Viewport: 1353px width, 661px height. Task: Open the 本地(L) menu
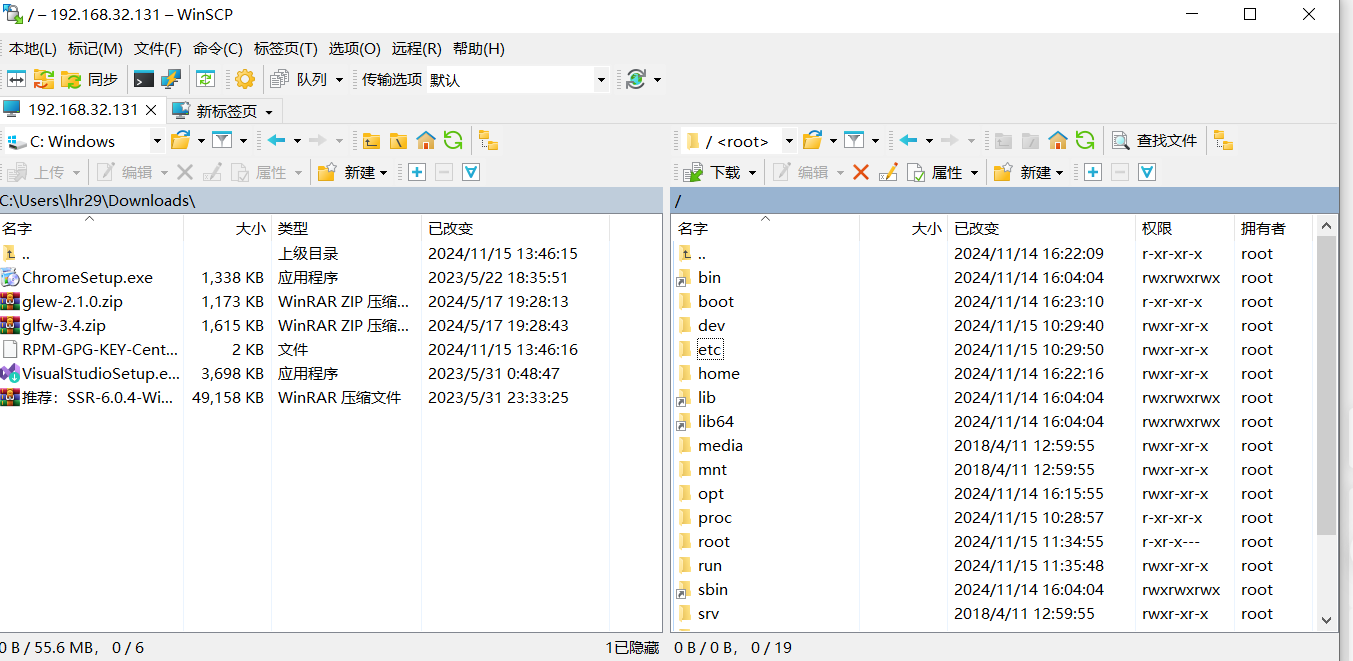click(x=33, y=48)
